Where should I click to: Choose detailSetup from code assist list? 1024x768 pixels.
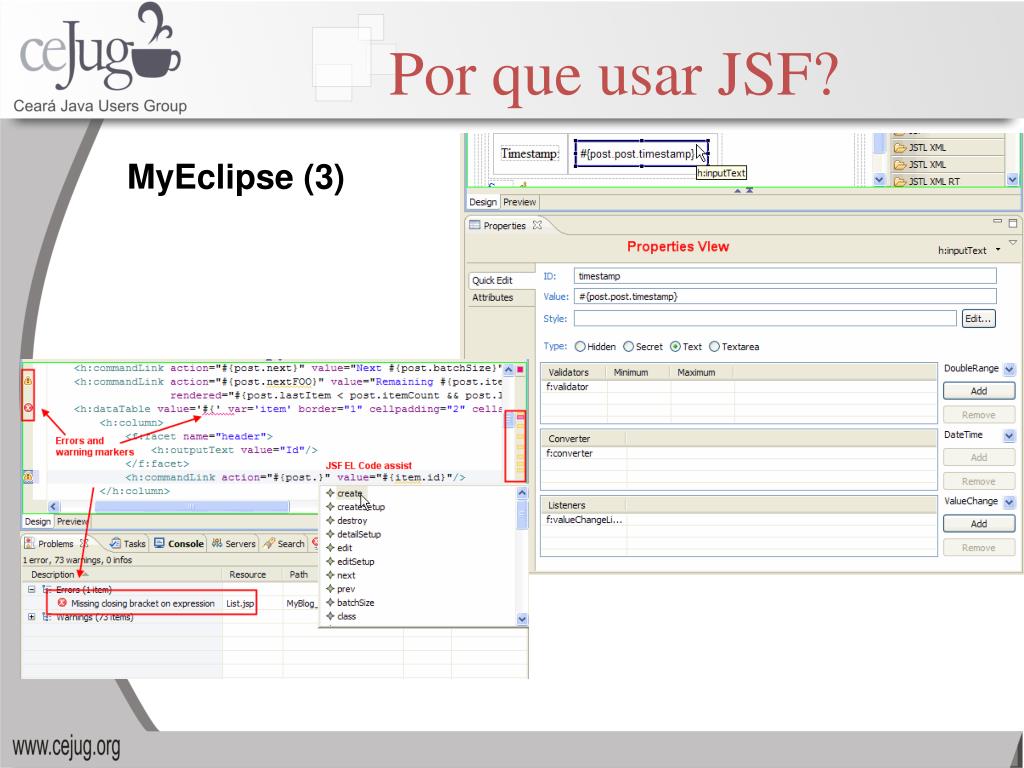tap(359, 534)
